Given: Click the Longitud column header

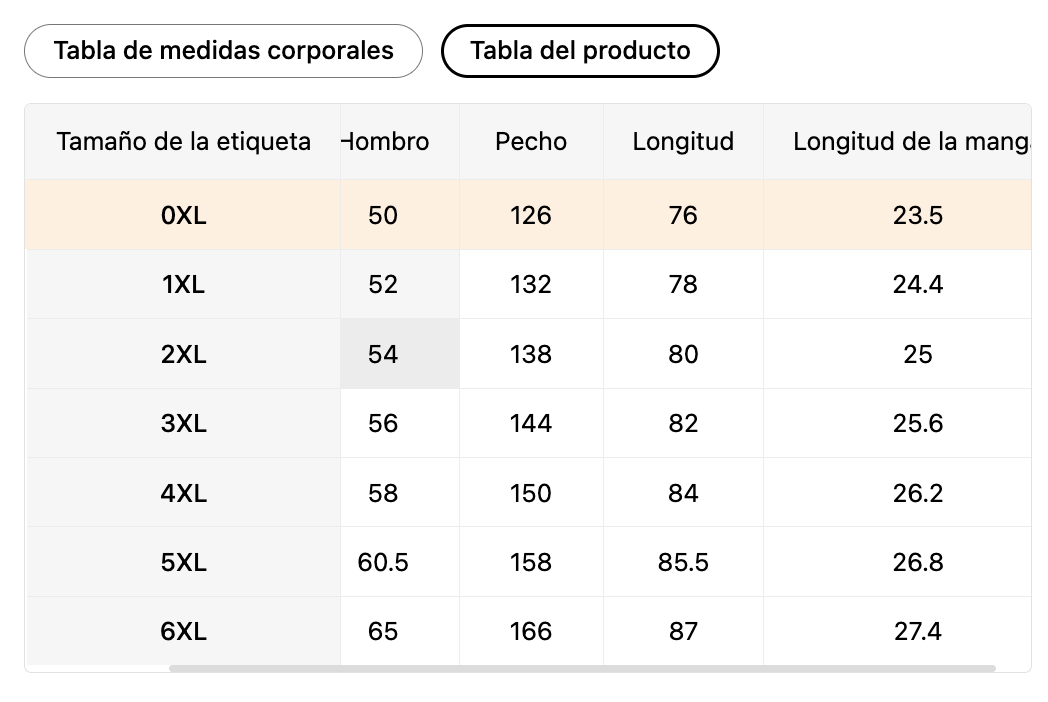Looking at the screenshot, I should [x=683, y=142].
